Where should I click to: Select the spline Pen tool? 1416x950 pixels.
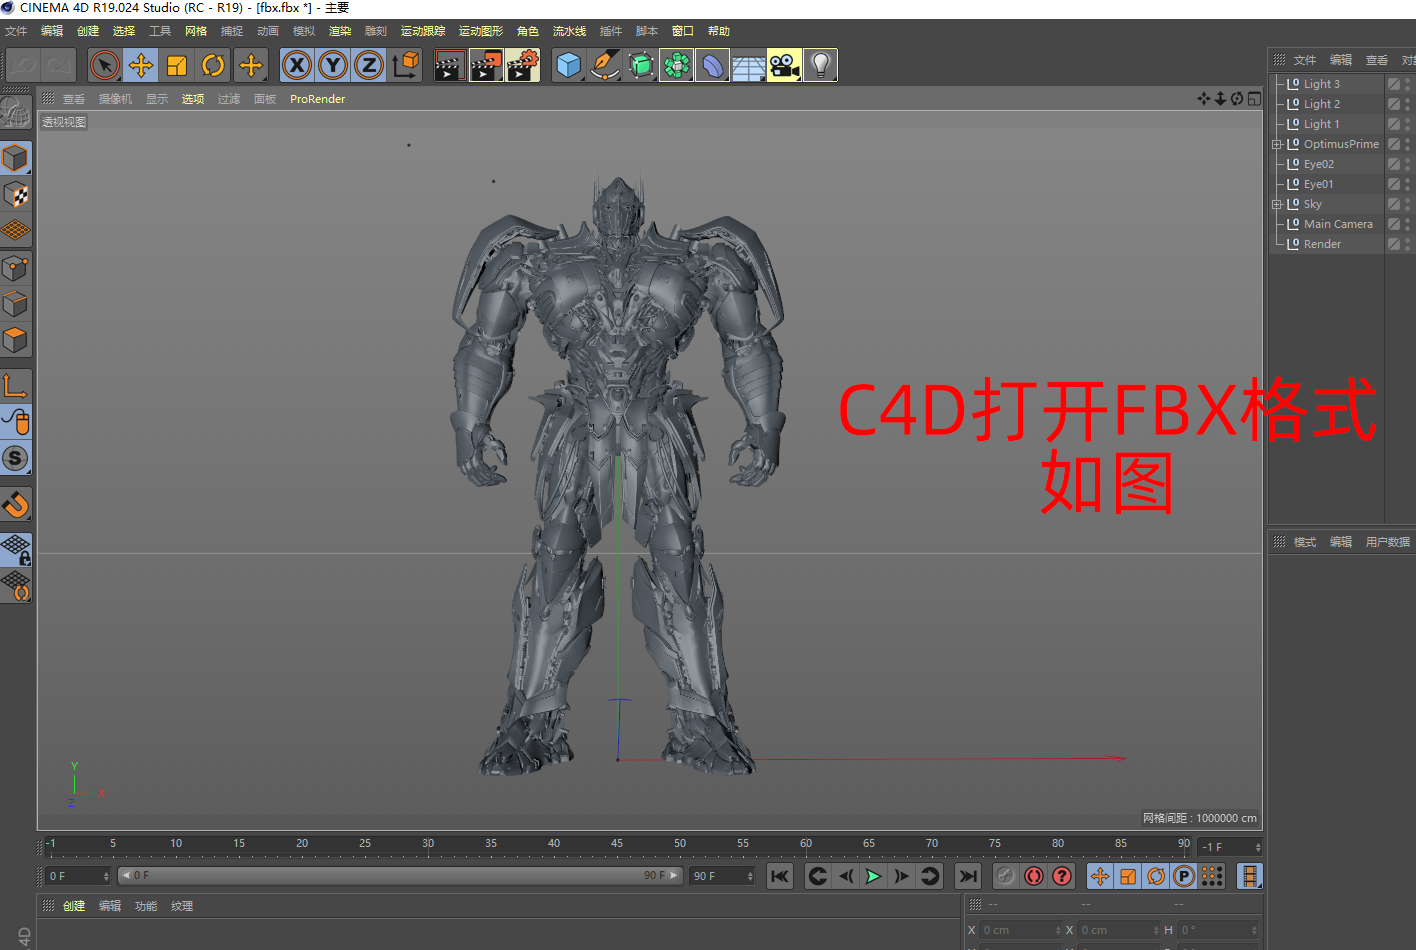click(x=604, y=66)
